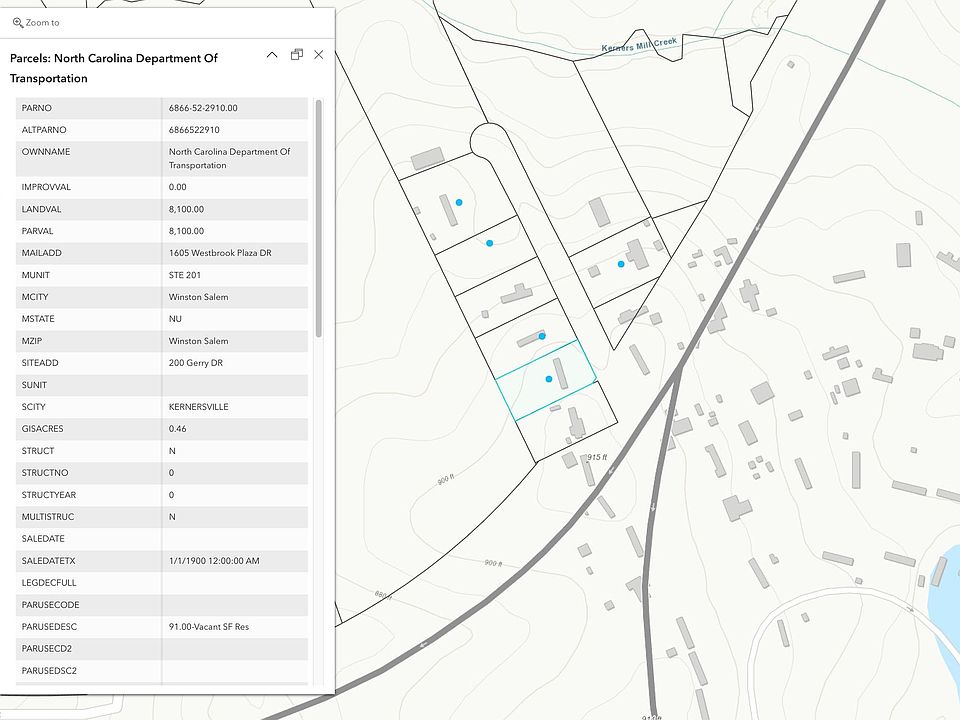Click the Zoom to link text
Screen dimensions: 960x720
point(42,23)
